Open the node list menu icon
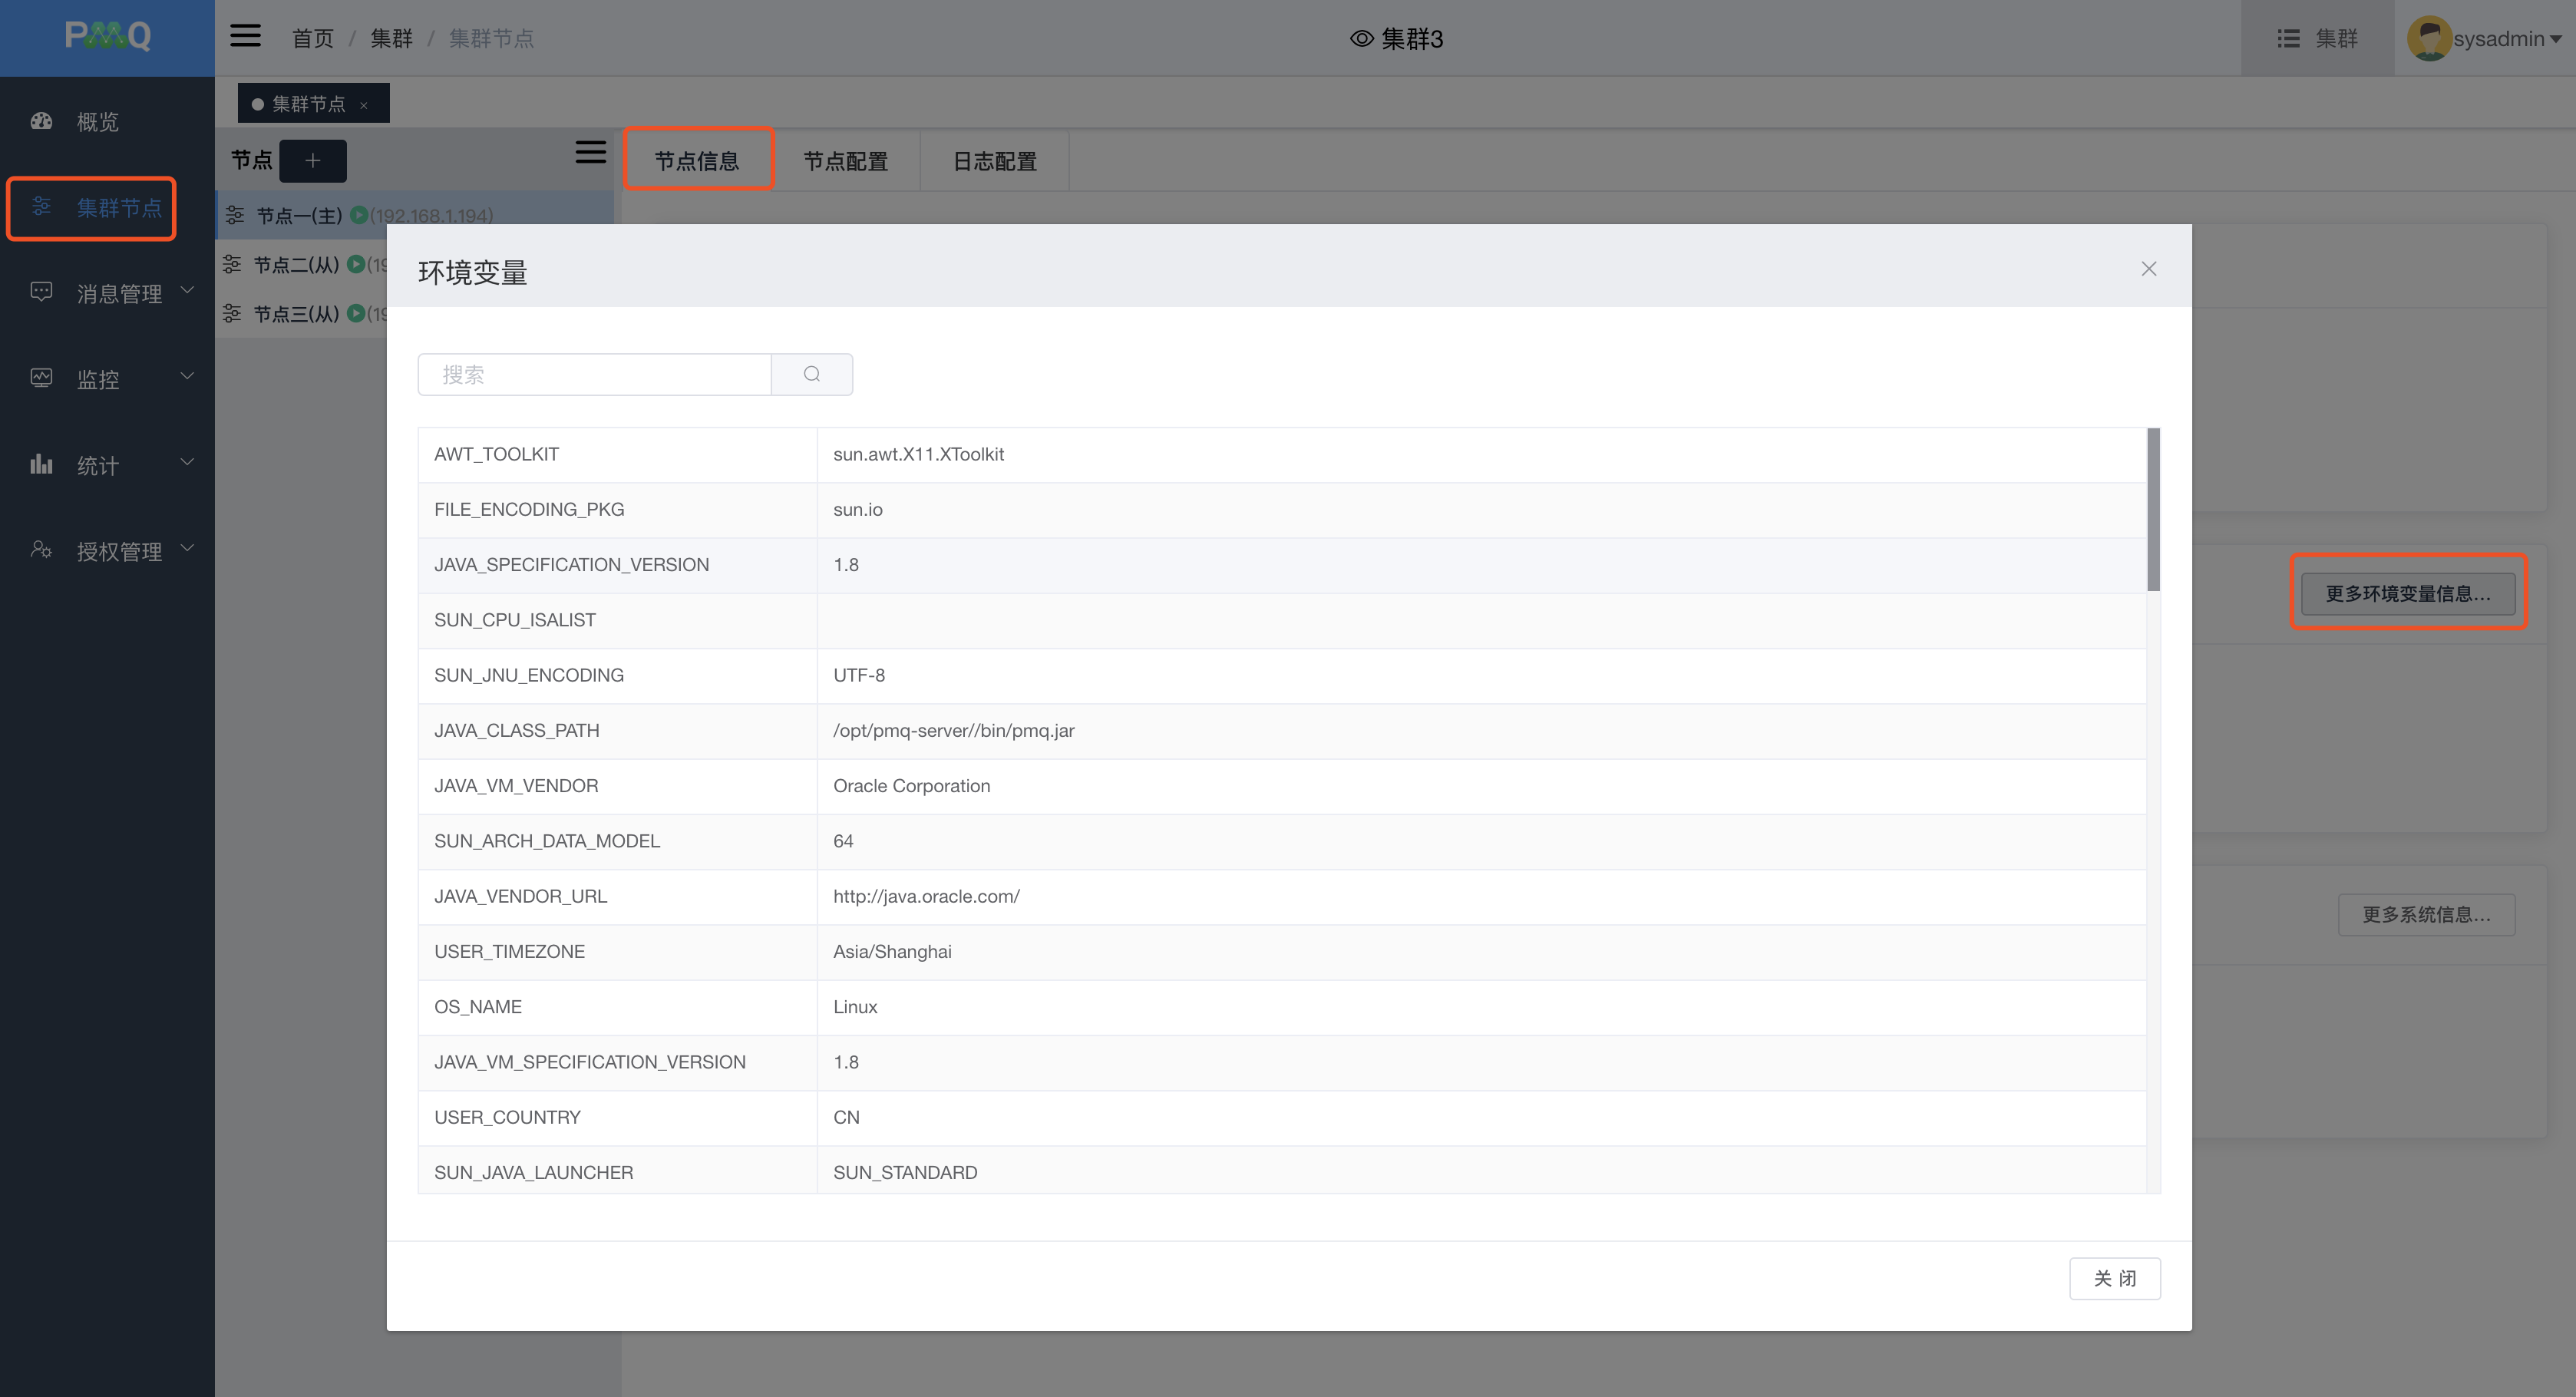 point(590,152)
